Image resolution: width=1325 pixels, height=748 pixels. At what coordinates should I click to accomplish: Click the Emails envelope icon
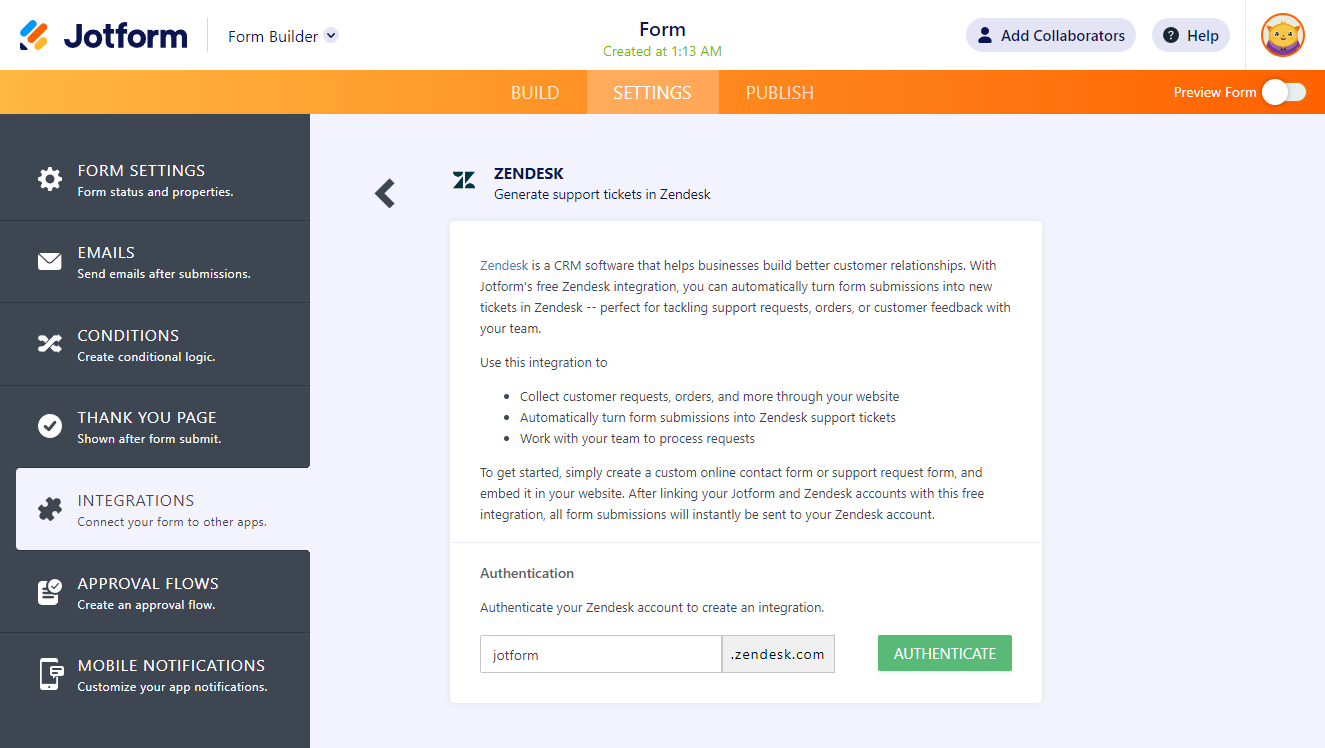pos(50,262)
